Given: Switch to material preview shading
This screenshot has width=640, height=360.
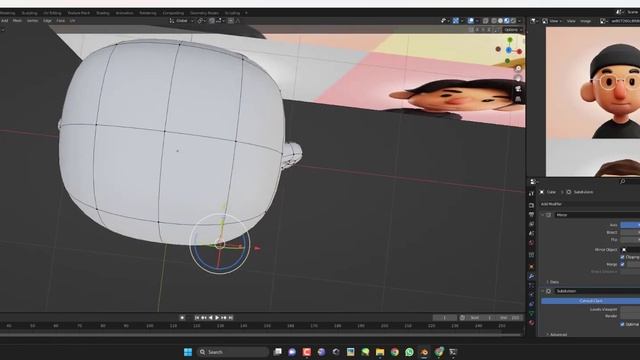Looking at the screenshot, I should tap(507, 20).
